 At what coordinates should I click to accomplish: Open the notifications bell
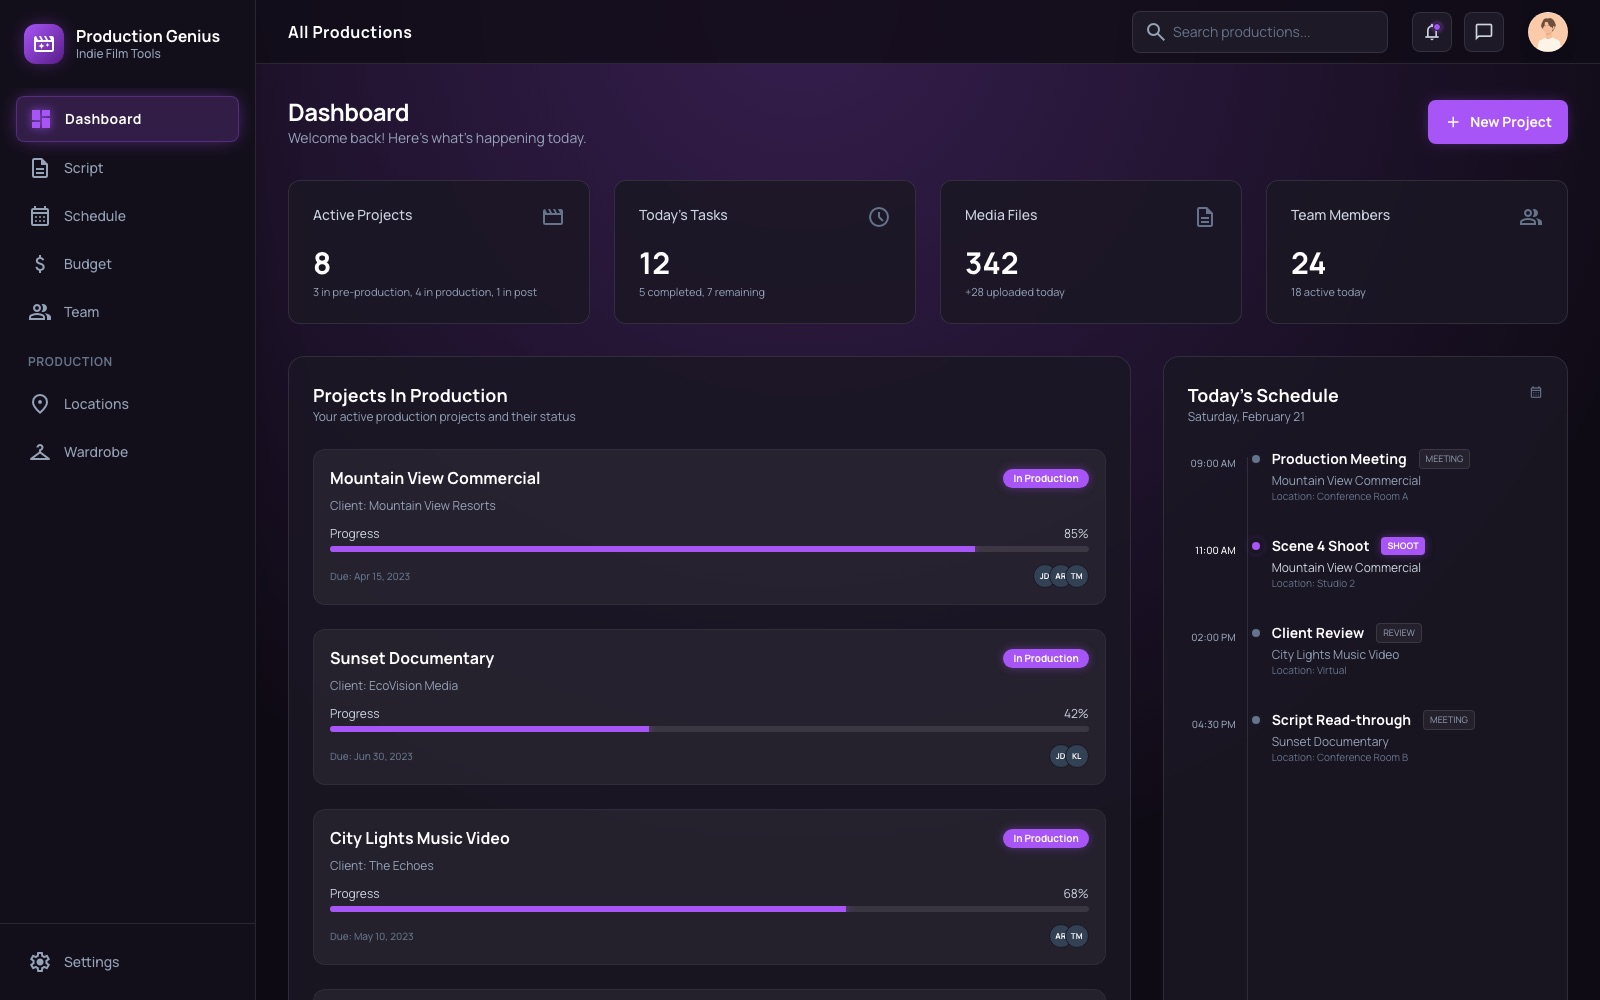coord(1432,32)
